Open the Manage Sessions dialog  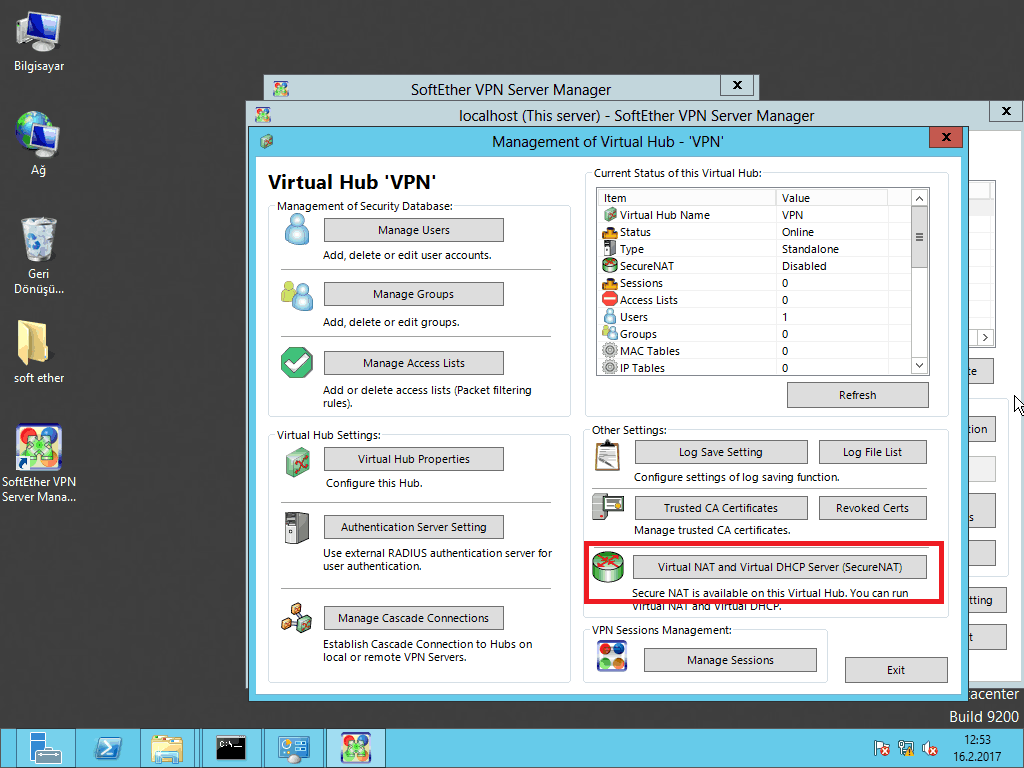pos(730,660)
